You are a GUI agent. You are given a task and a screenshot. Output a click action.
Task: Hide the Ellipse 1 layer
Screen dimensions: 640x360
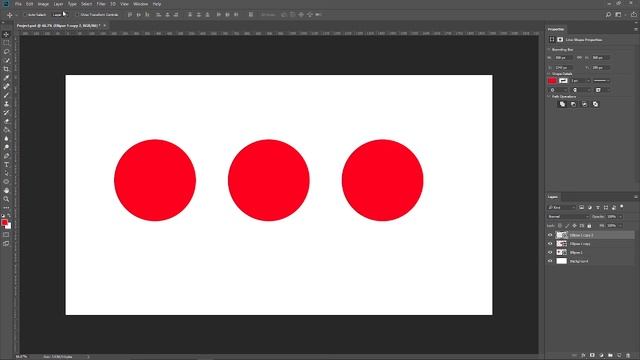550,252
